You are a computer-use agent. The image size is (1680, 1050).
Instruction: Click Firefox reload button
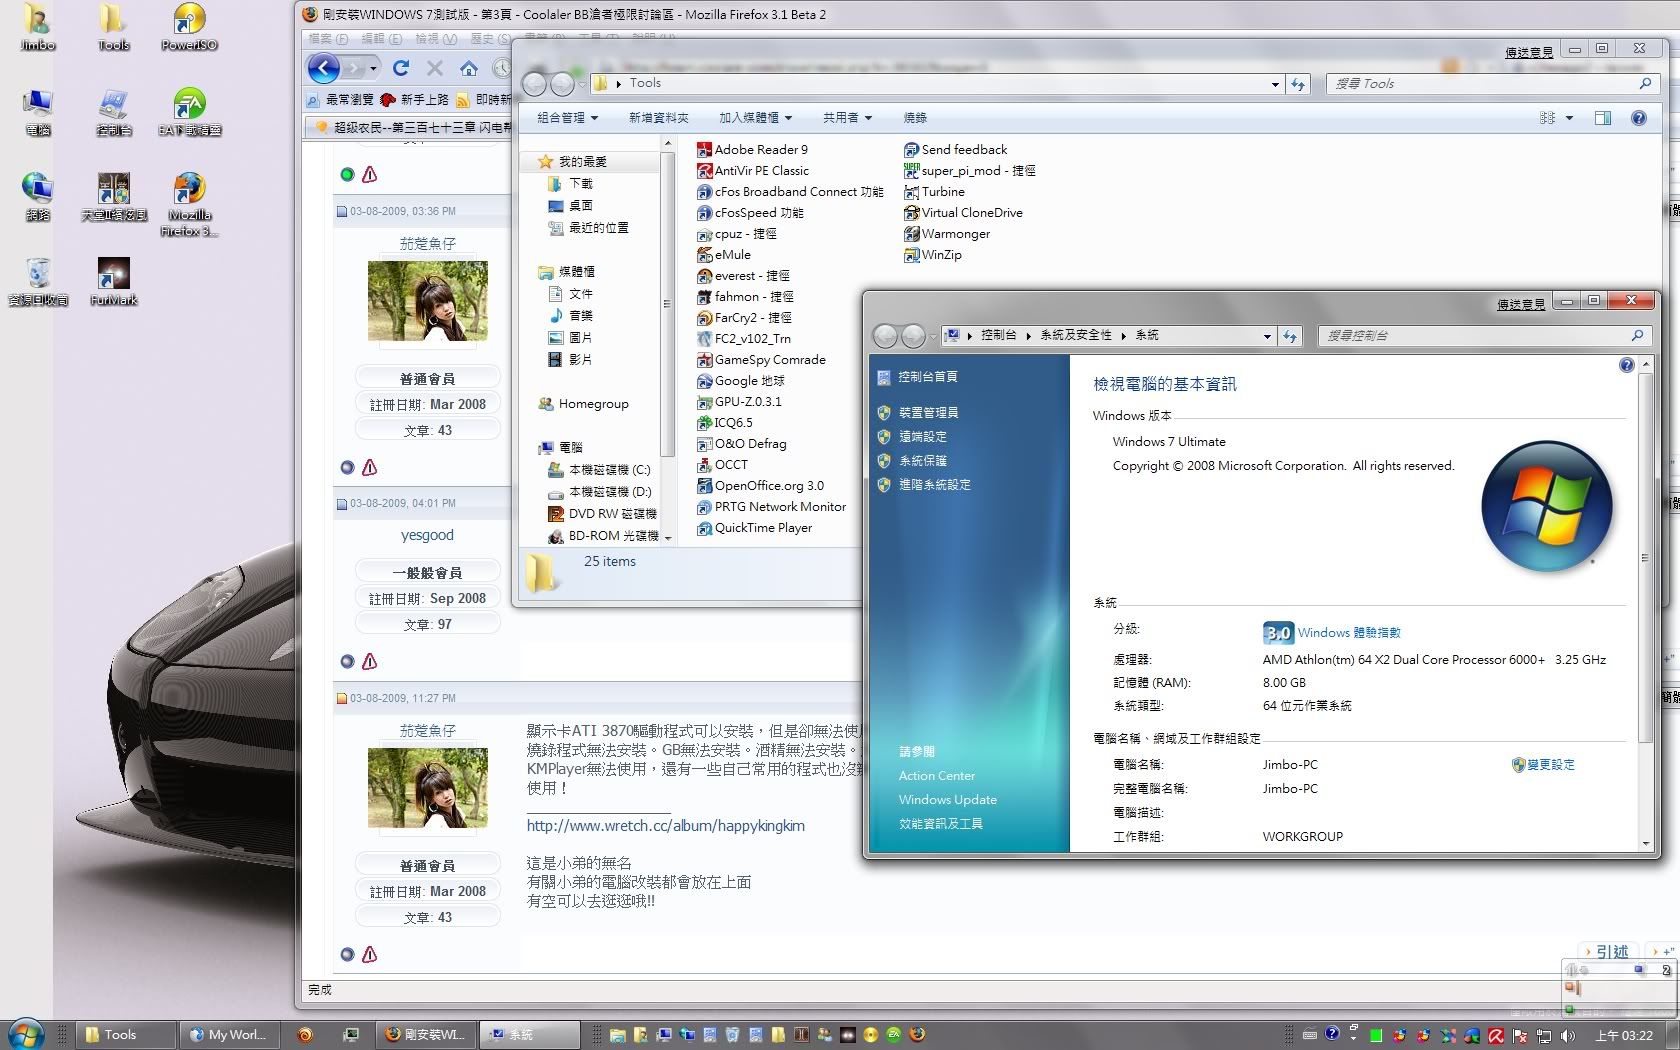pyautogui.click(x=401, y=68)
